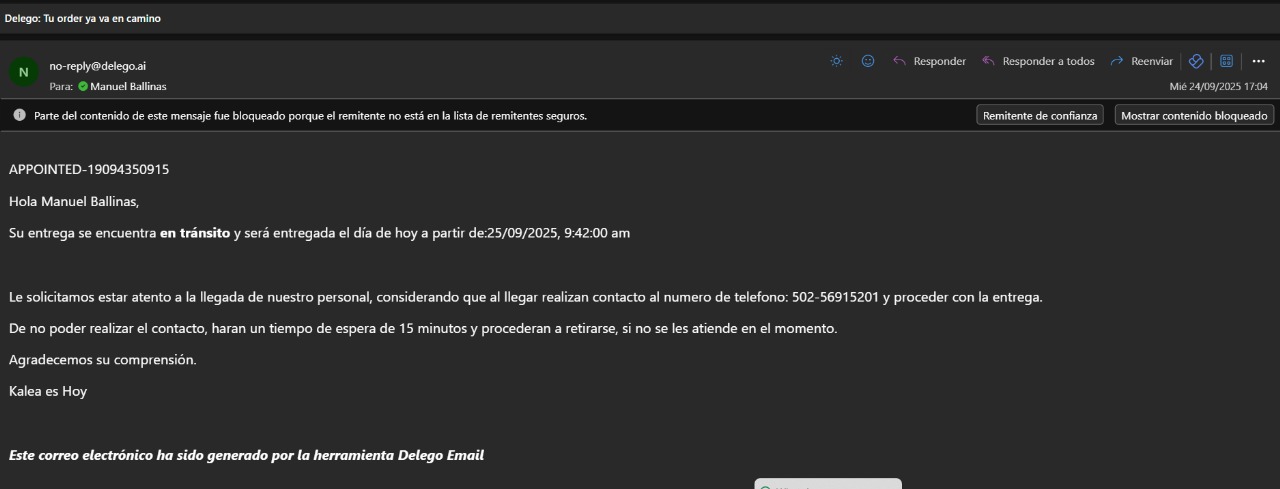Click the phone number 502-56915201

point(835,297)
